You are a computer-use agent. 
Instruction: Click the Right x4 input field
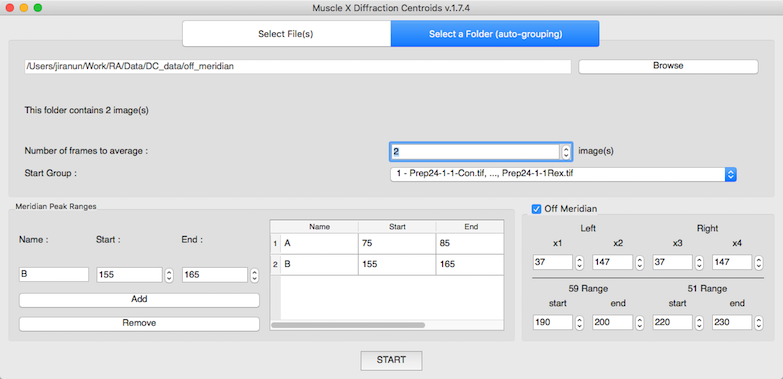[x=732, y=262]
